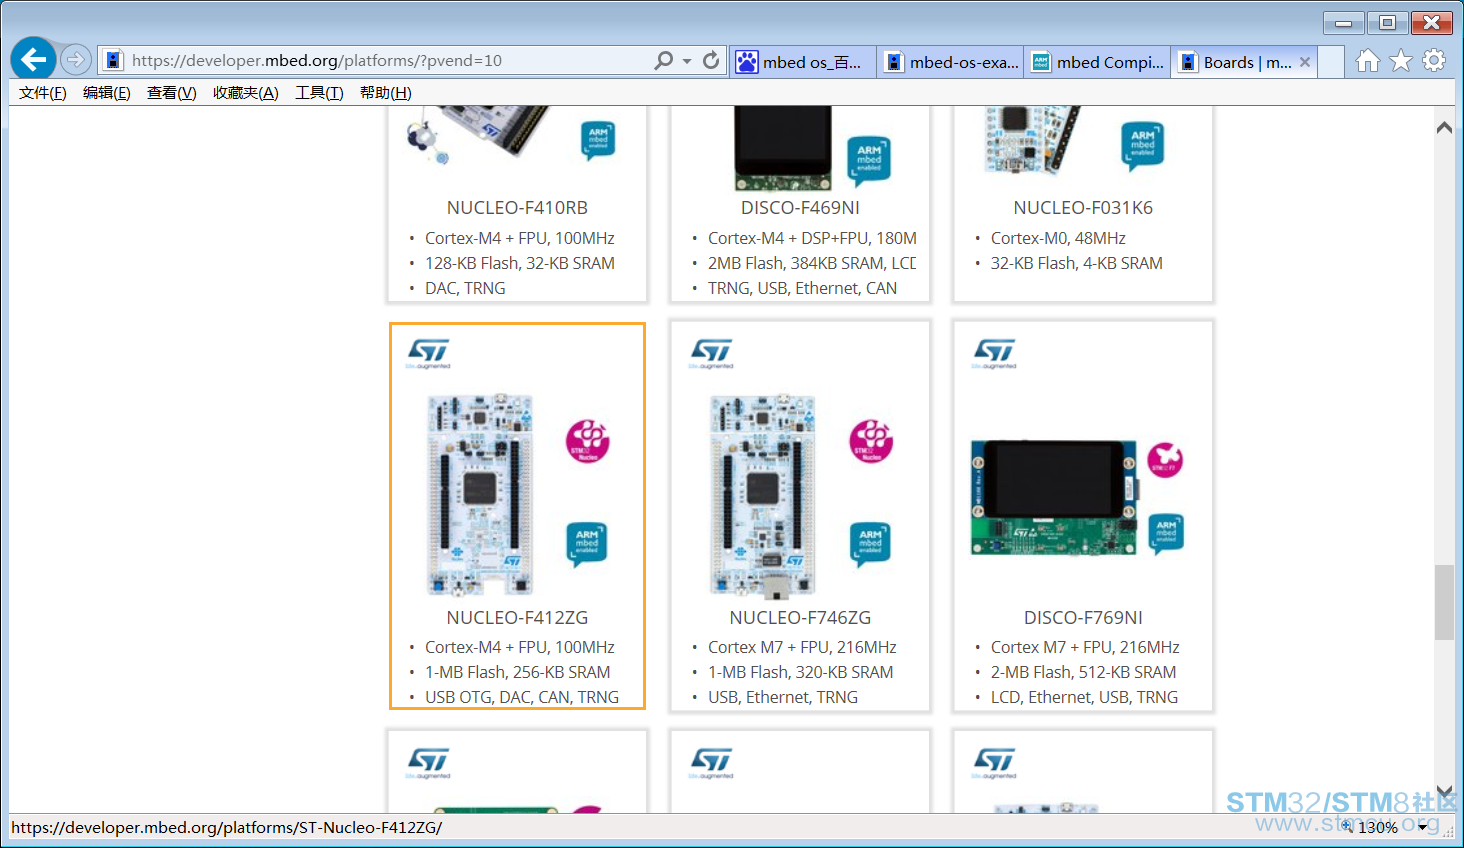Viewport: 1464px width, 848px height.
Task: Open the NUCLEO-F410RB board link
Action: click(x=517, y=208)
